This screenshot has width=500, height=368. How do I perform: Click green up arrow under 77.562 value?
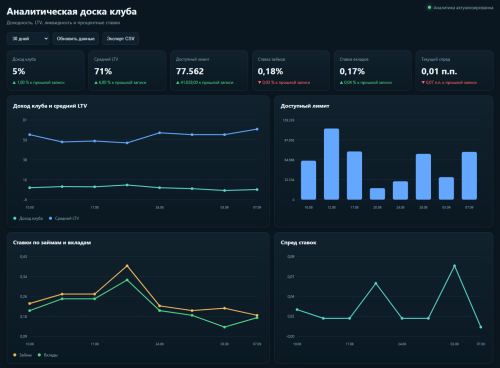[x=178, y=82]
